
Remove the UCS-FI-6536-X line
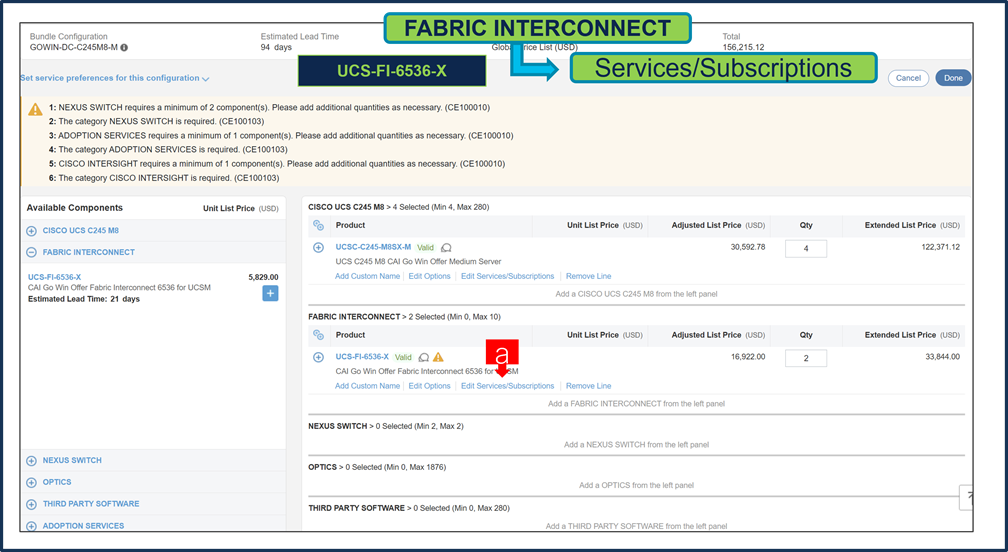click(588, 386)
